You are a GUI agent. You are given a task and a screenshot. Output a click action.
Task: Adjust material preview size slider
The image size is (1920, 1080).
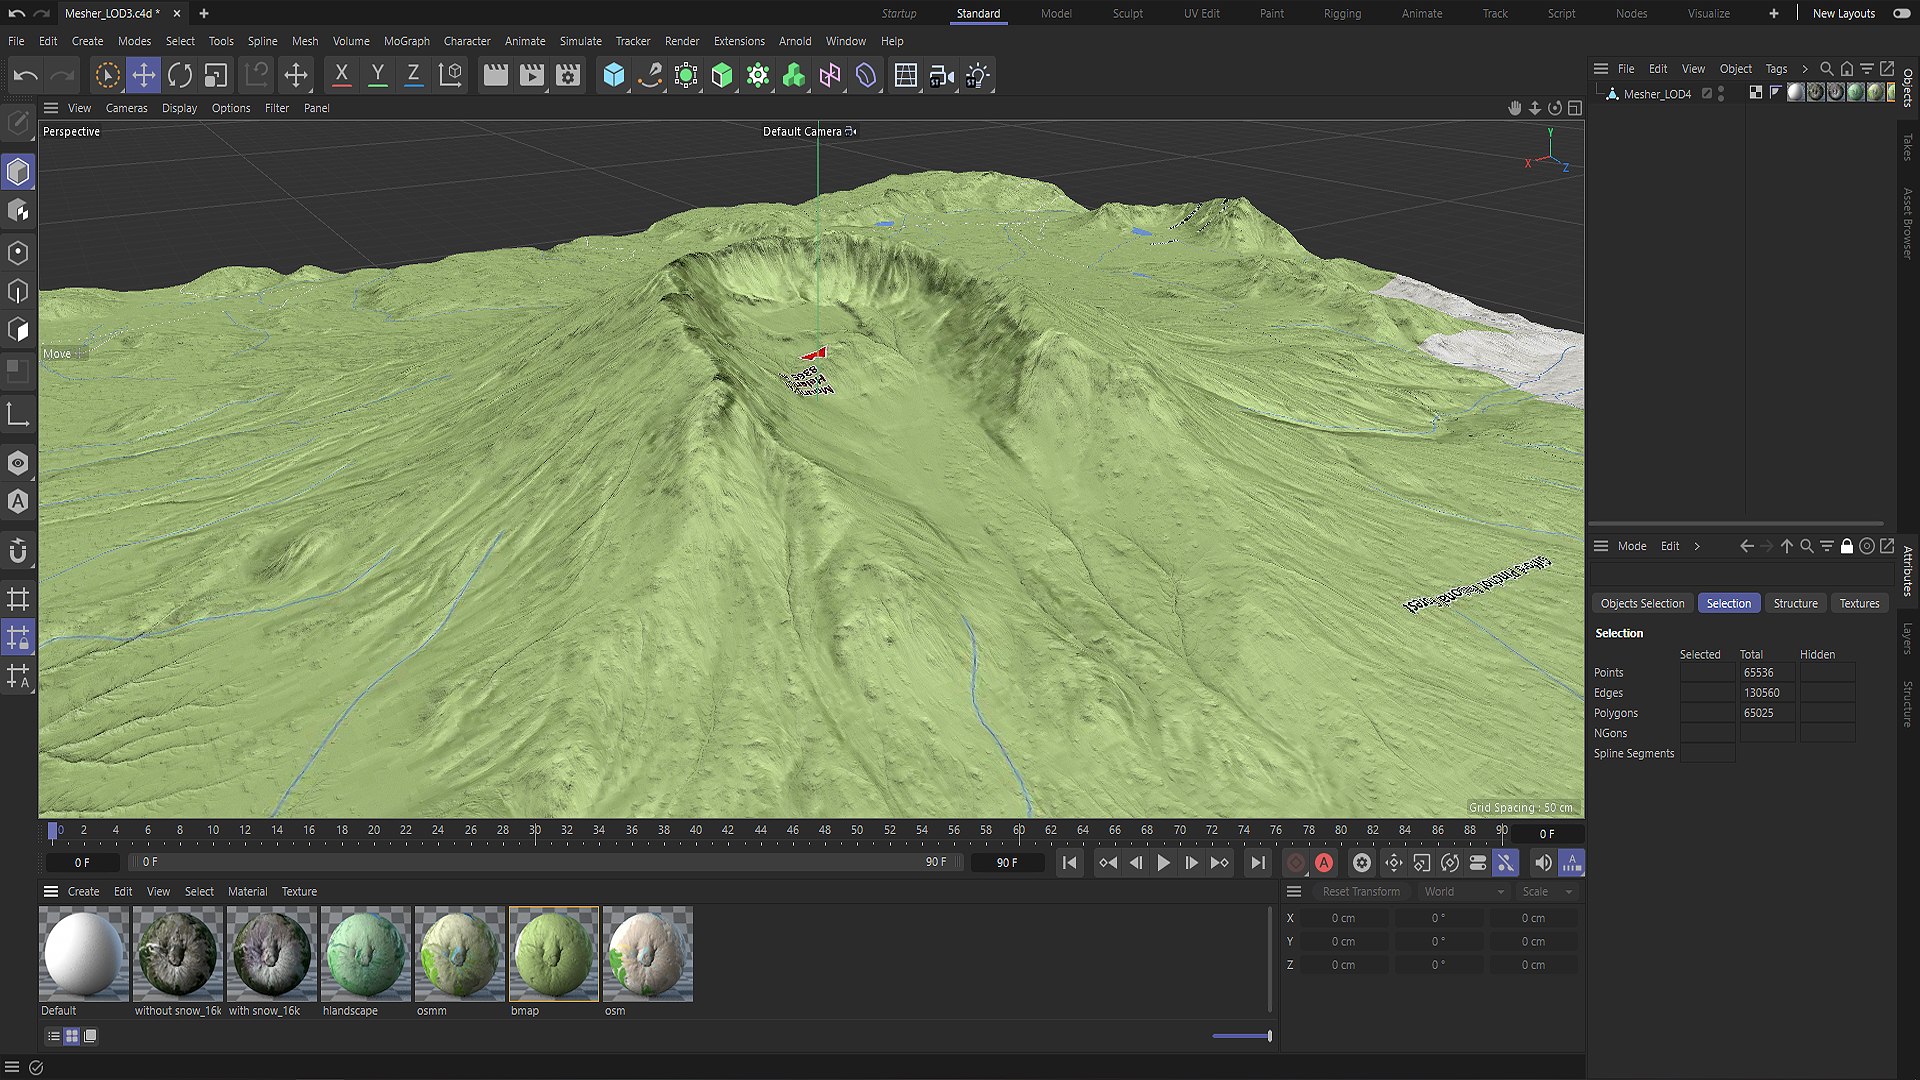point(1242,1036)
